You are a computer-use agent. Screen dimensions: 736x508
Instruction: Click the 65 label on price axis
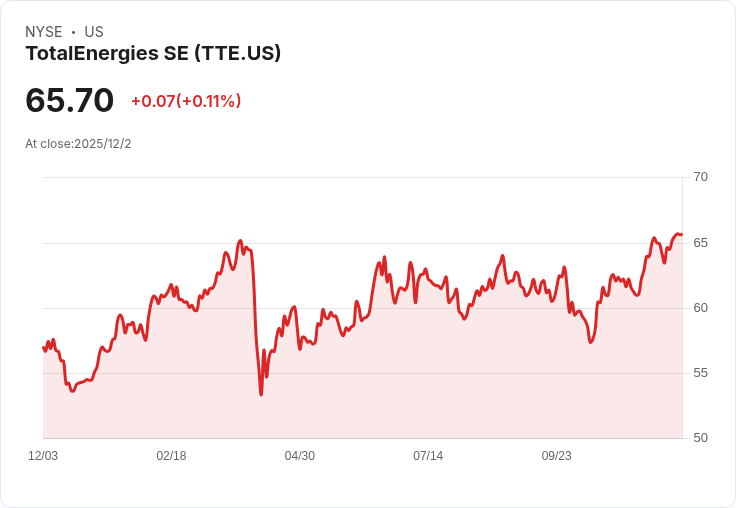(x=700, y=243)
